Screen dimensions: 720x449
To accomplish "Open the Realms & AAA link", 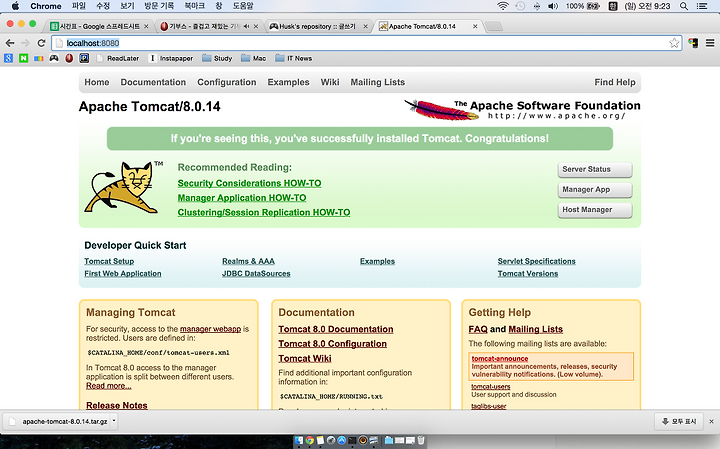I will tap(248, 261).
